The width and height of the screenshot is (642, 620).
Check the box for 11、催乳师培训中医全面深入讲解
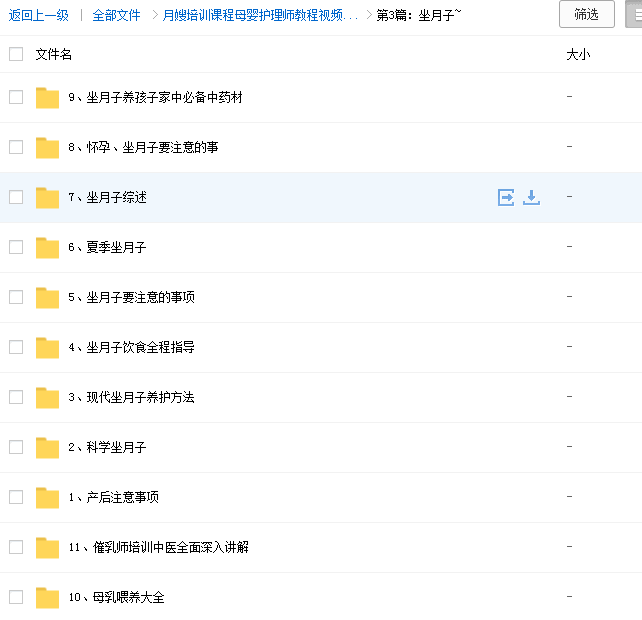[16, 547]
